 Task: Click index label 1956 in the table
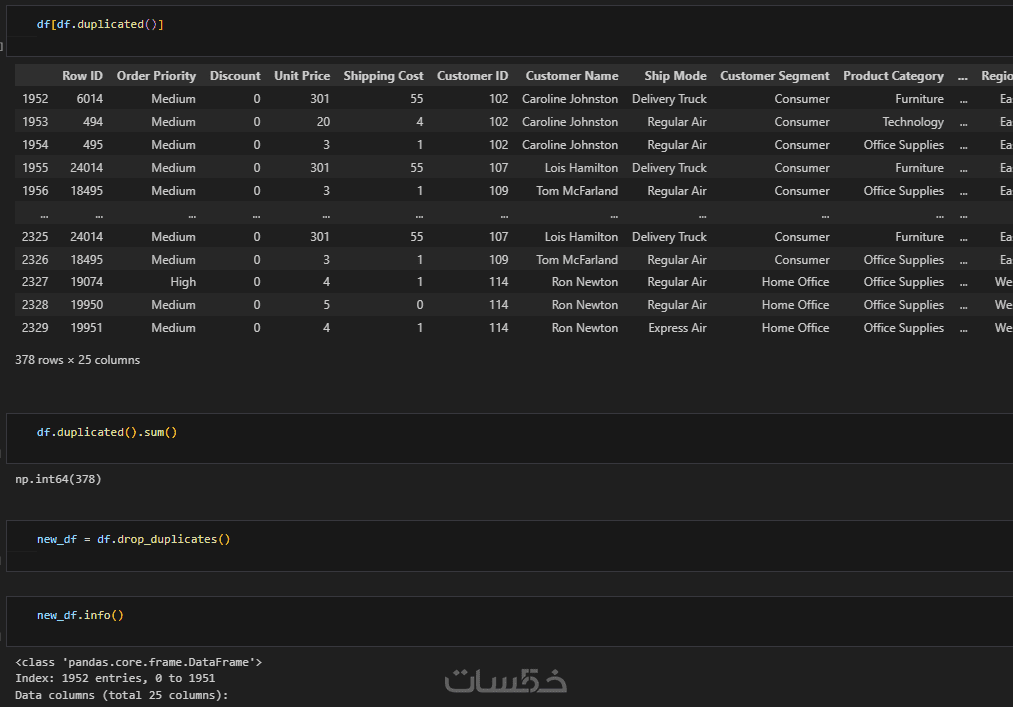click(35, 191)
